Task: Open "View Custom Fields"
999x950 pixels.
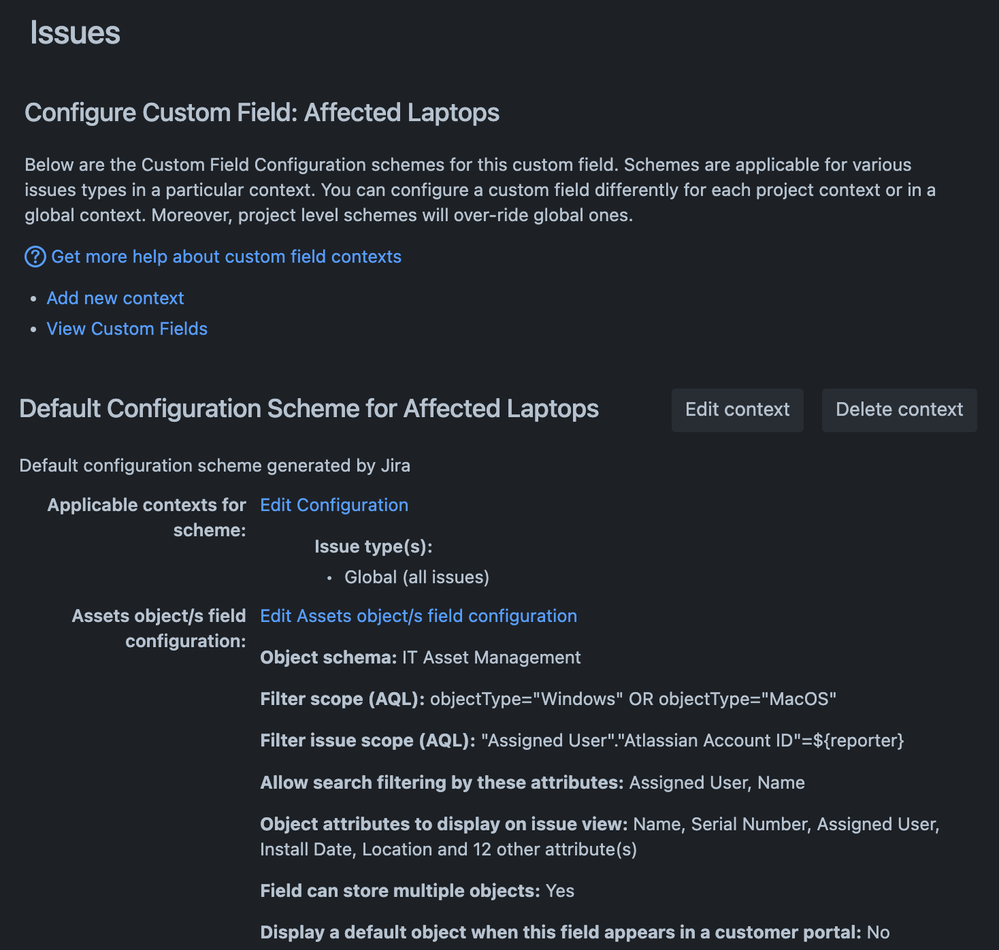Action: point(126,328)
